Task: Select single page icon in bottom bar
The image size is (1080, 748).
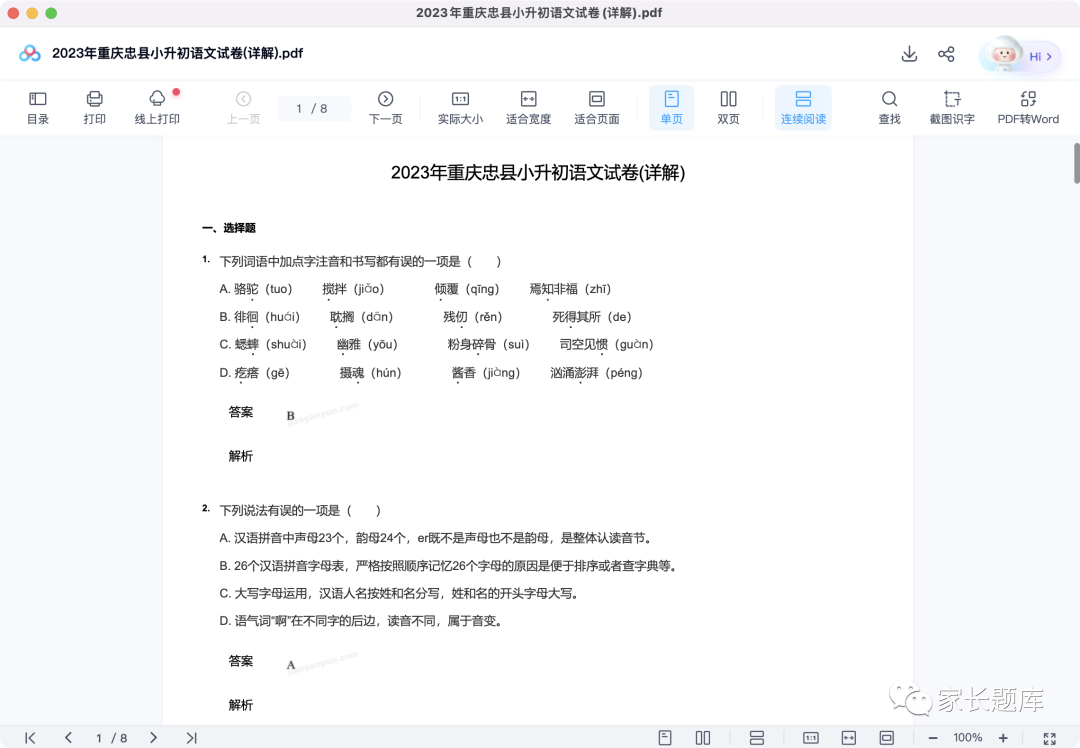Action: (x=665, y=738)
